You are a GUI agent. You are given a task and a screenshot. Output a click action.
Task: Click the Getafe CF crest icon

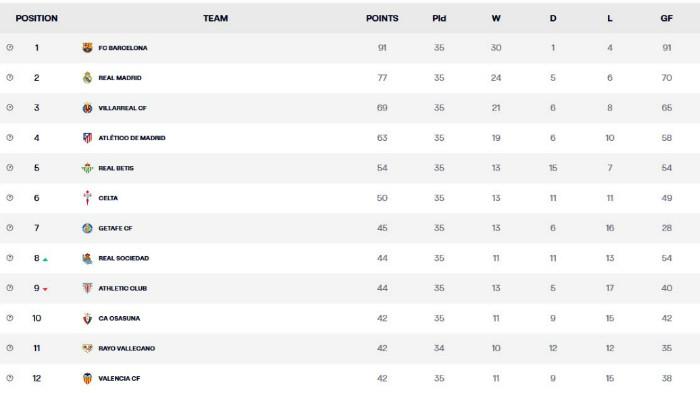(88, 228)
